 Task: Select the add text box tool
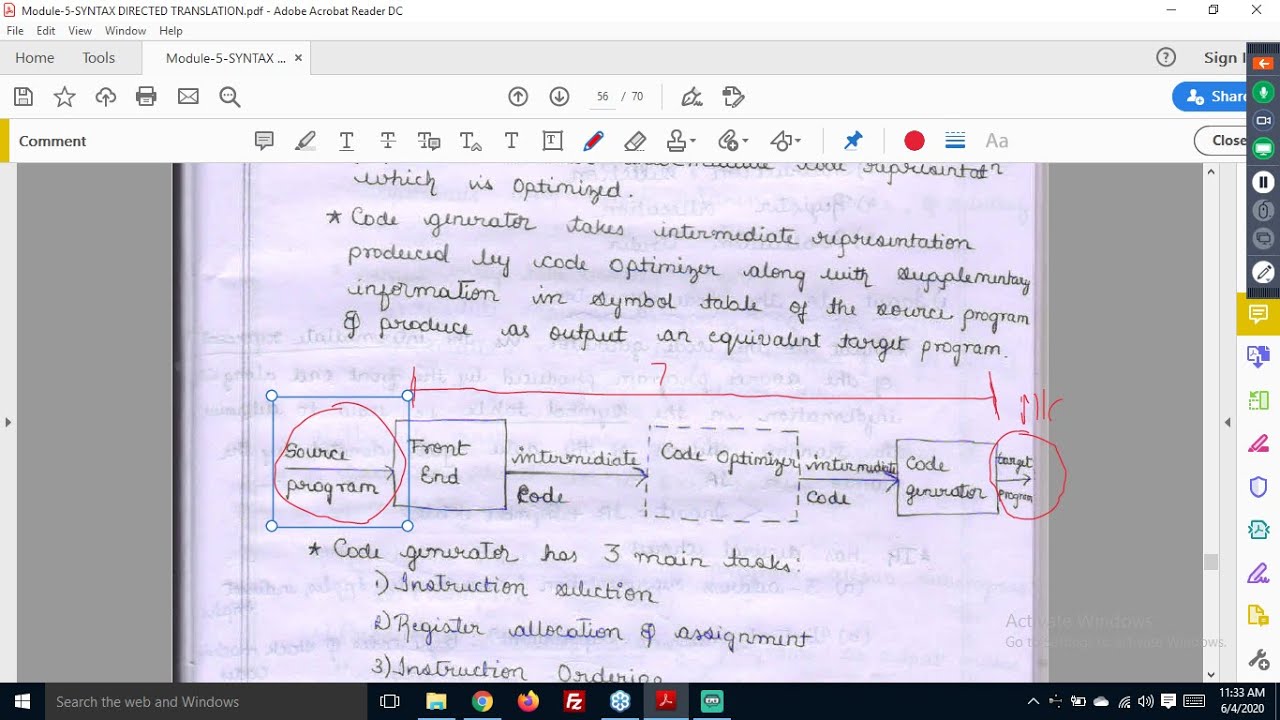(x=552, y=141)
